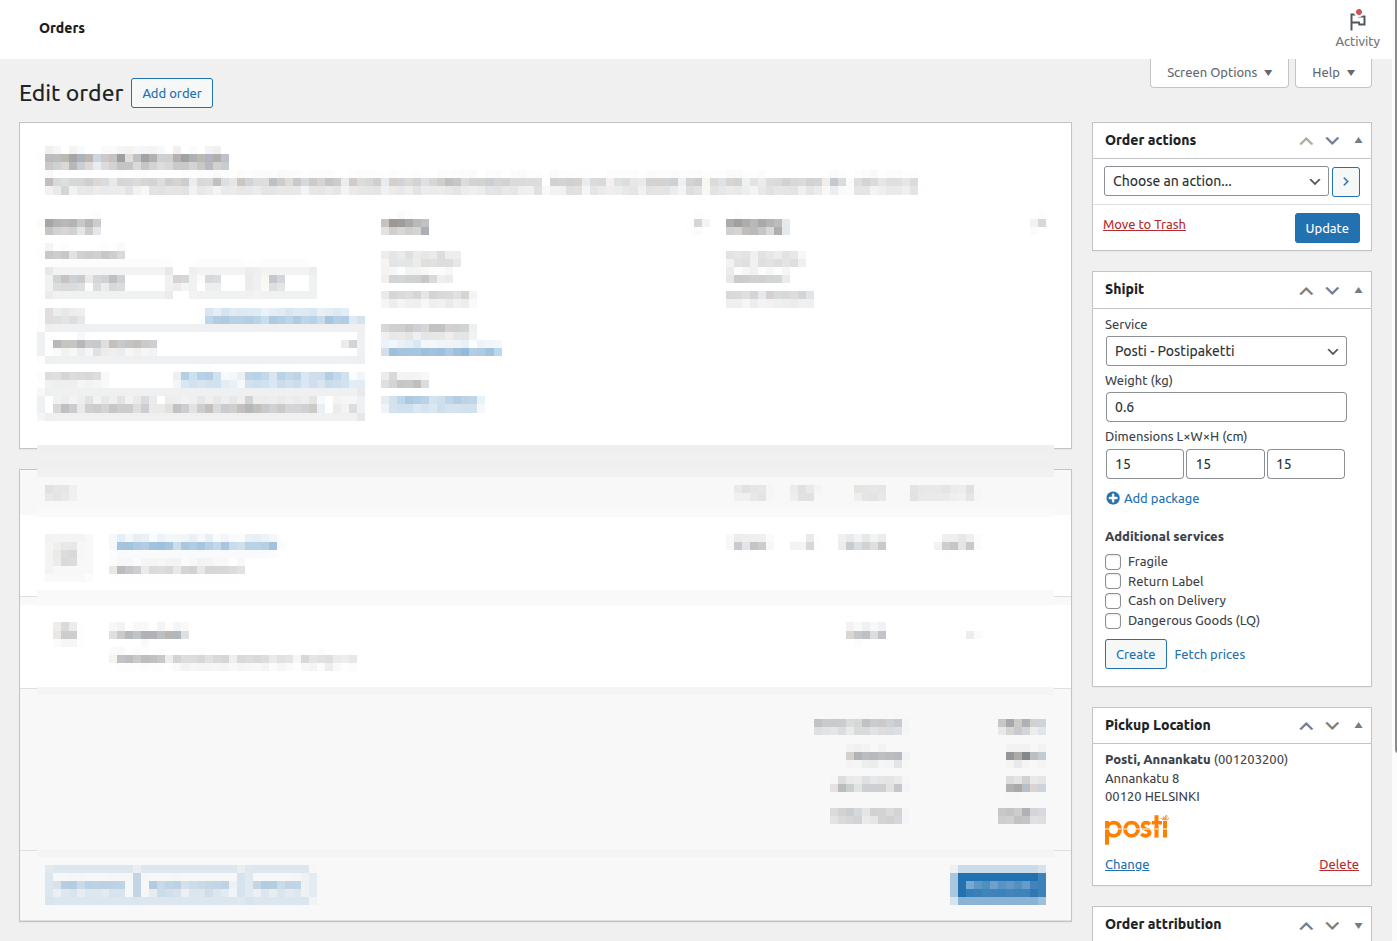Screen dimensions: 1397x941
Task: Click the Posti logo
Action: [1136, 829]
